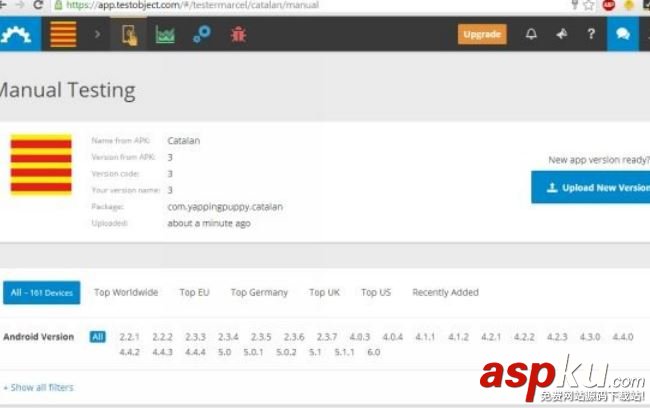650x408 pixels.
Task: Open the chat bubbles support icon
Action: pyautogui.click(x=623, y=34)
